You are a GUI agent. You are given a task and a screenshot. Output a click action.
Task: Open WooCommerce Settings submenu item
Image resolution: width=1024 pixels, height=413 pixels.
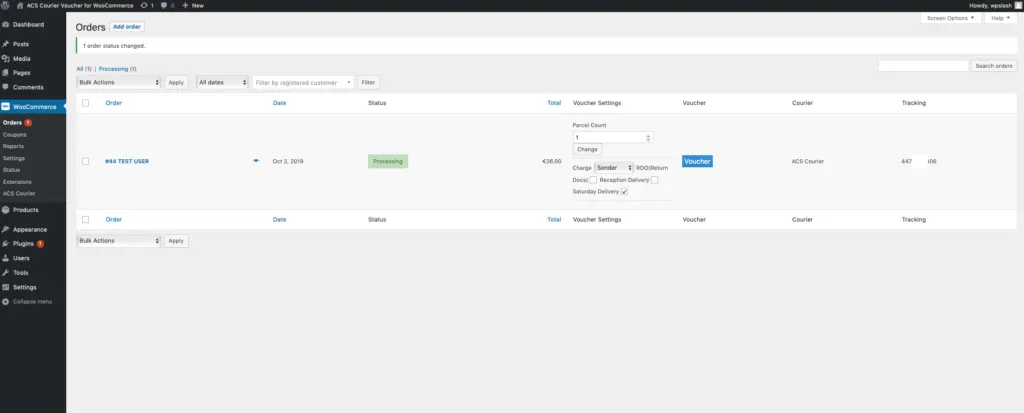14,158
